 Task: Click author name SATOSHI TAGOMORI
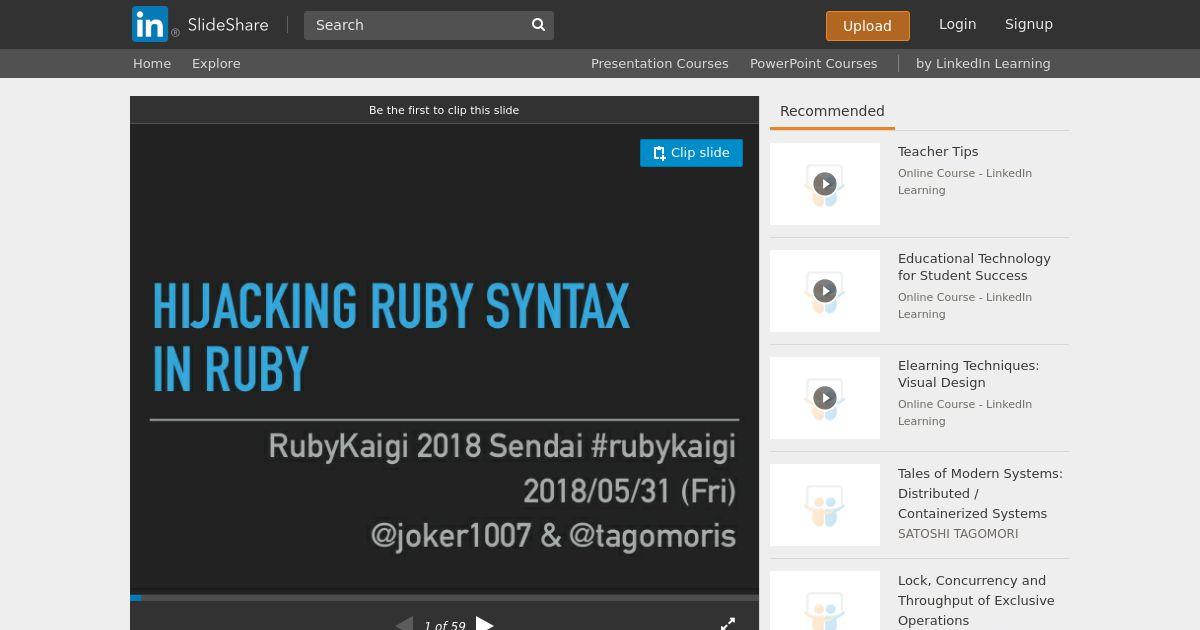point(958,534)
